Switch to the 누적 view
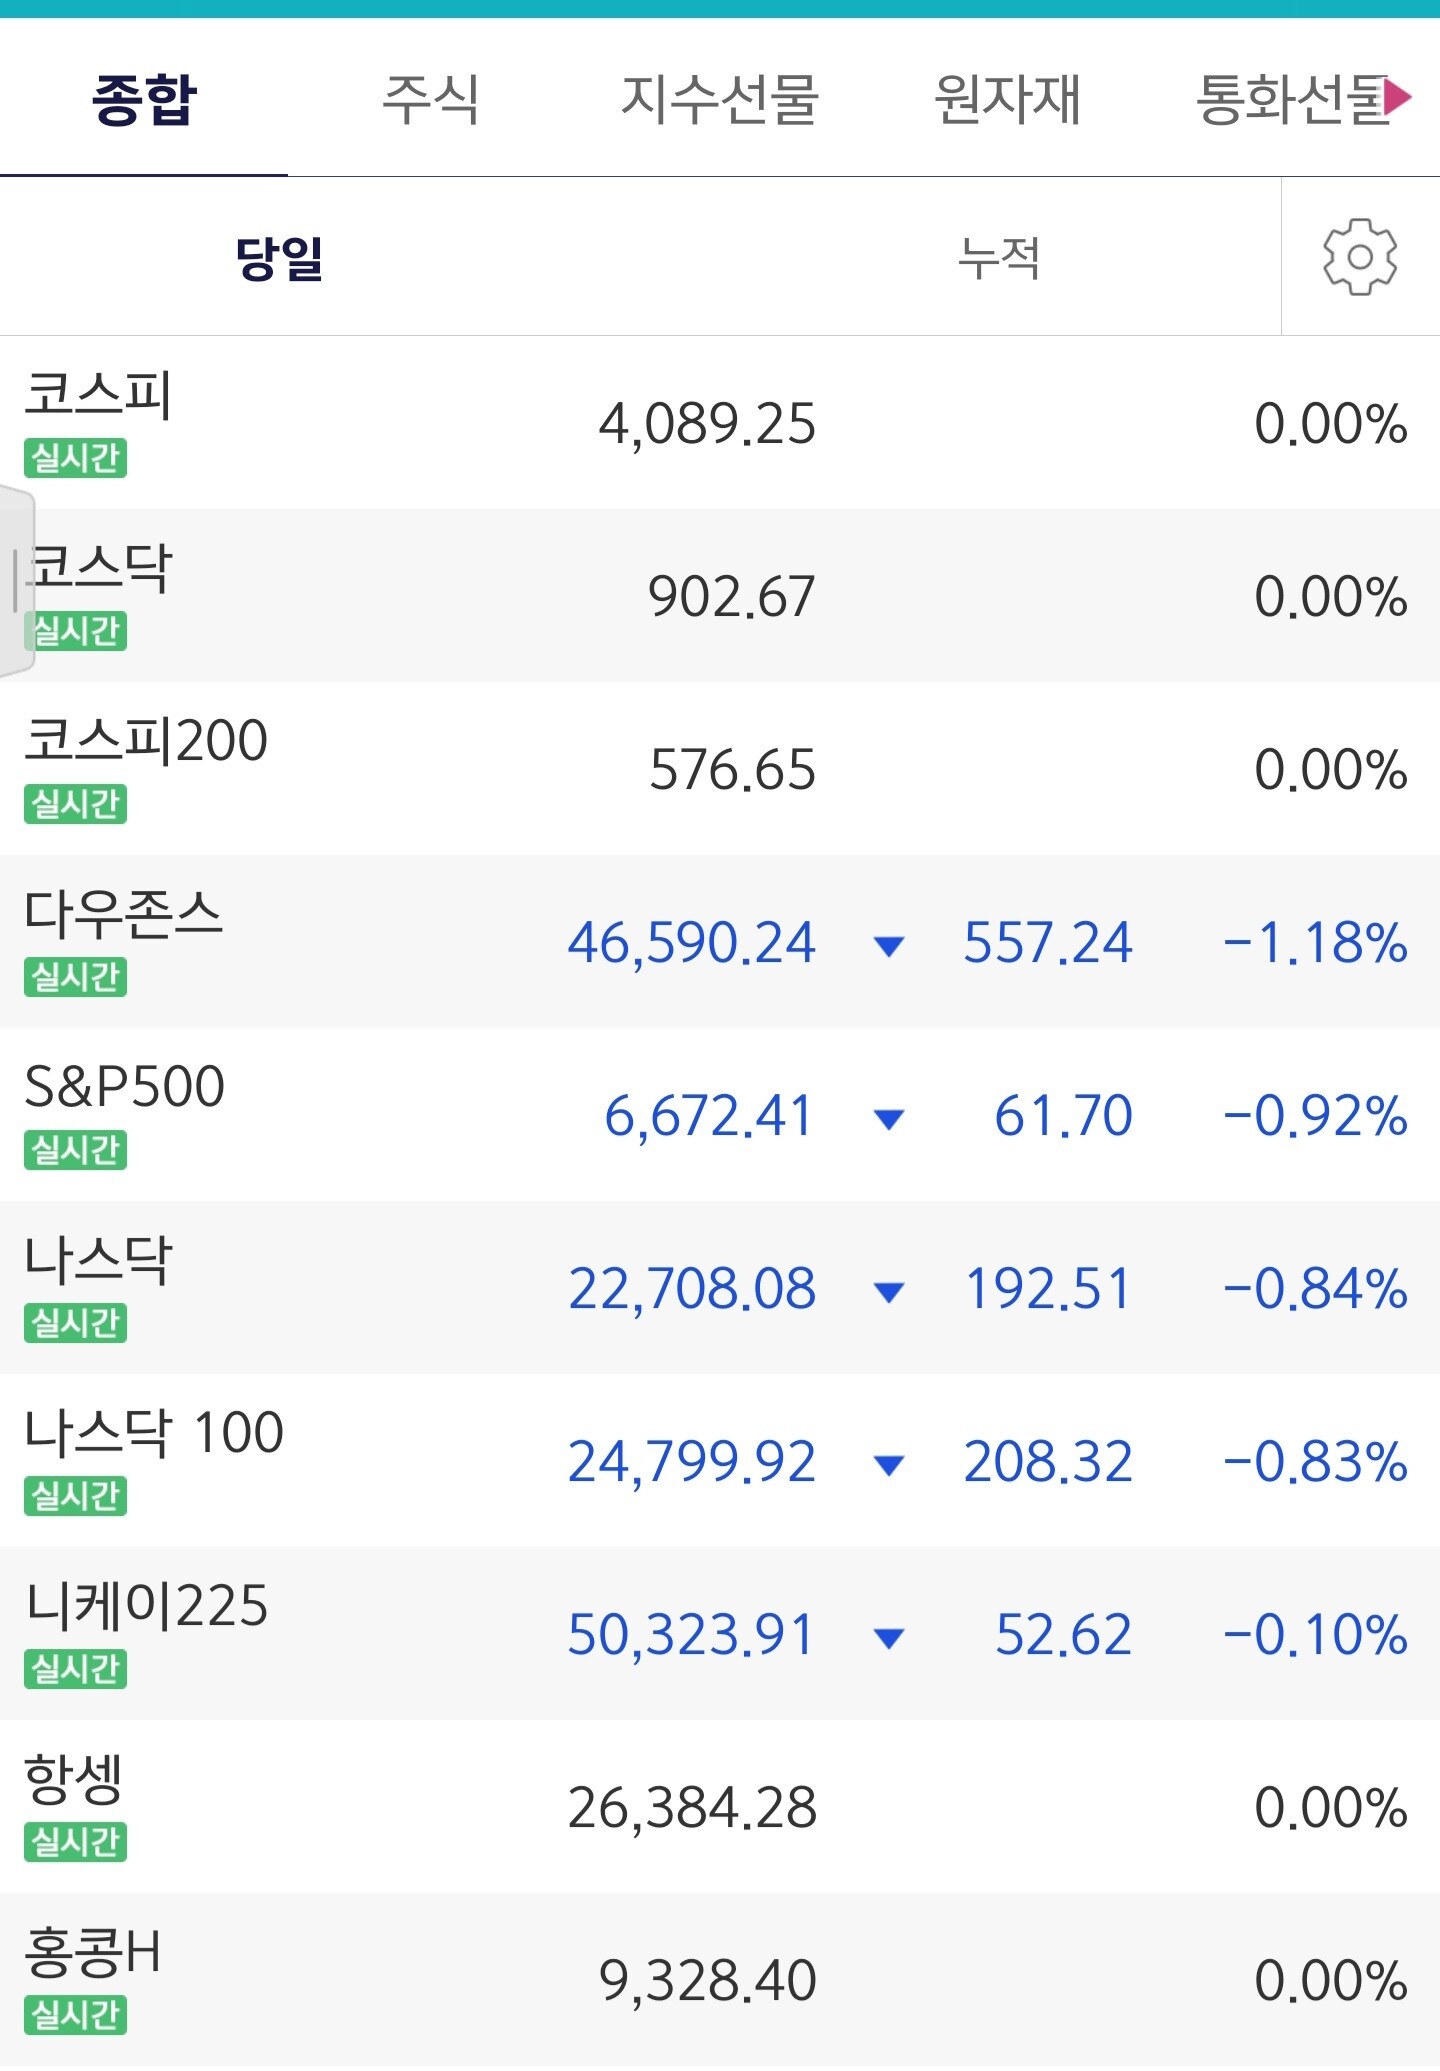The image size is (1440, 2071). (999, 258)
